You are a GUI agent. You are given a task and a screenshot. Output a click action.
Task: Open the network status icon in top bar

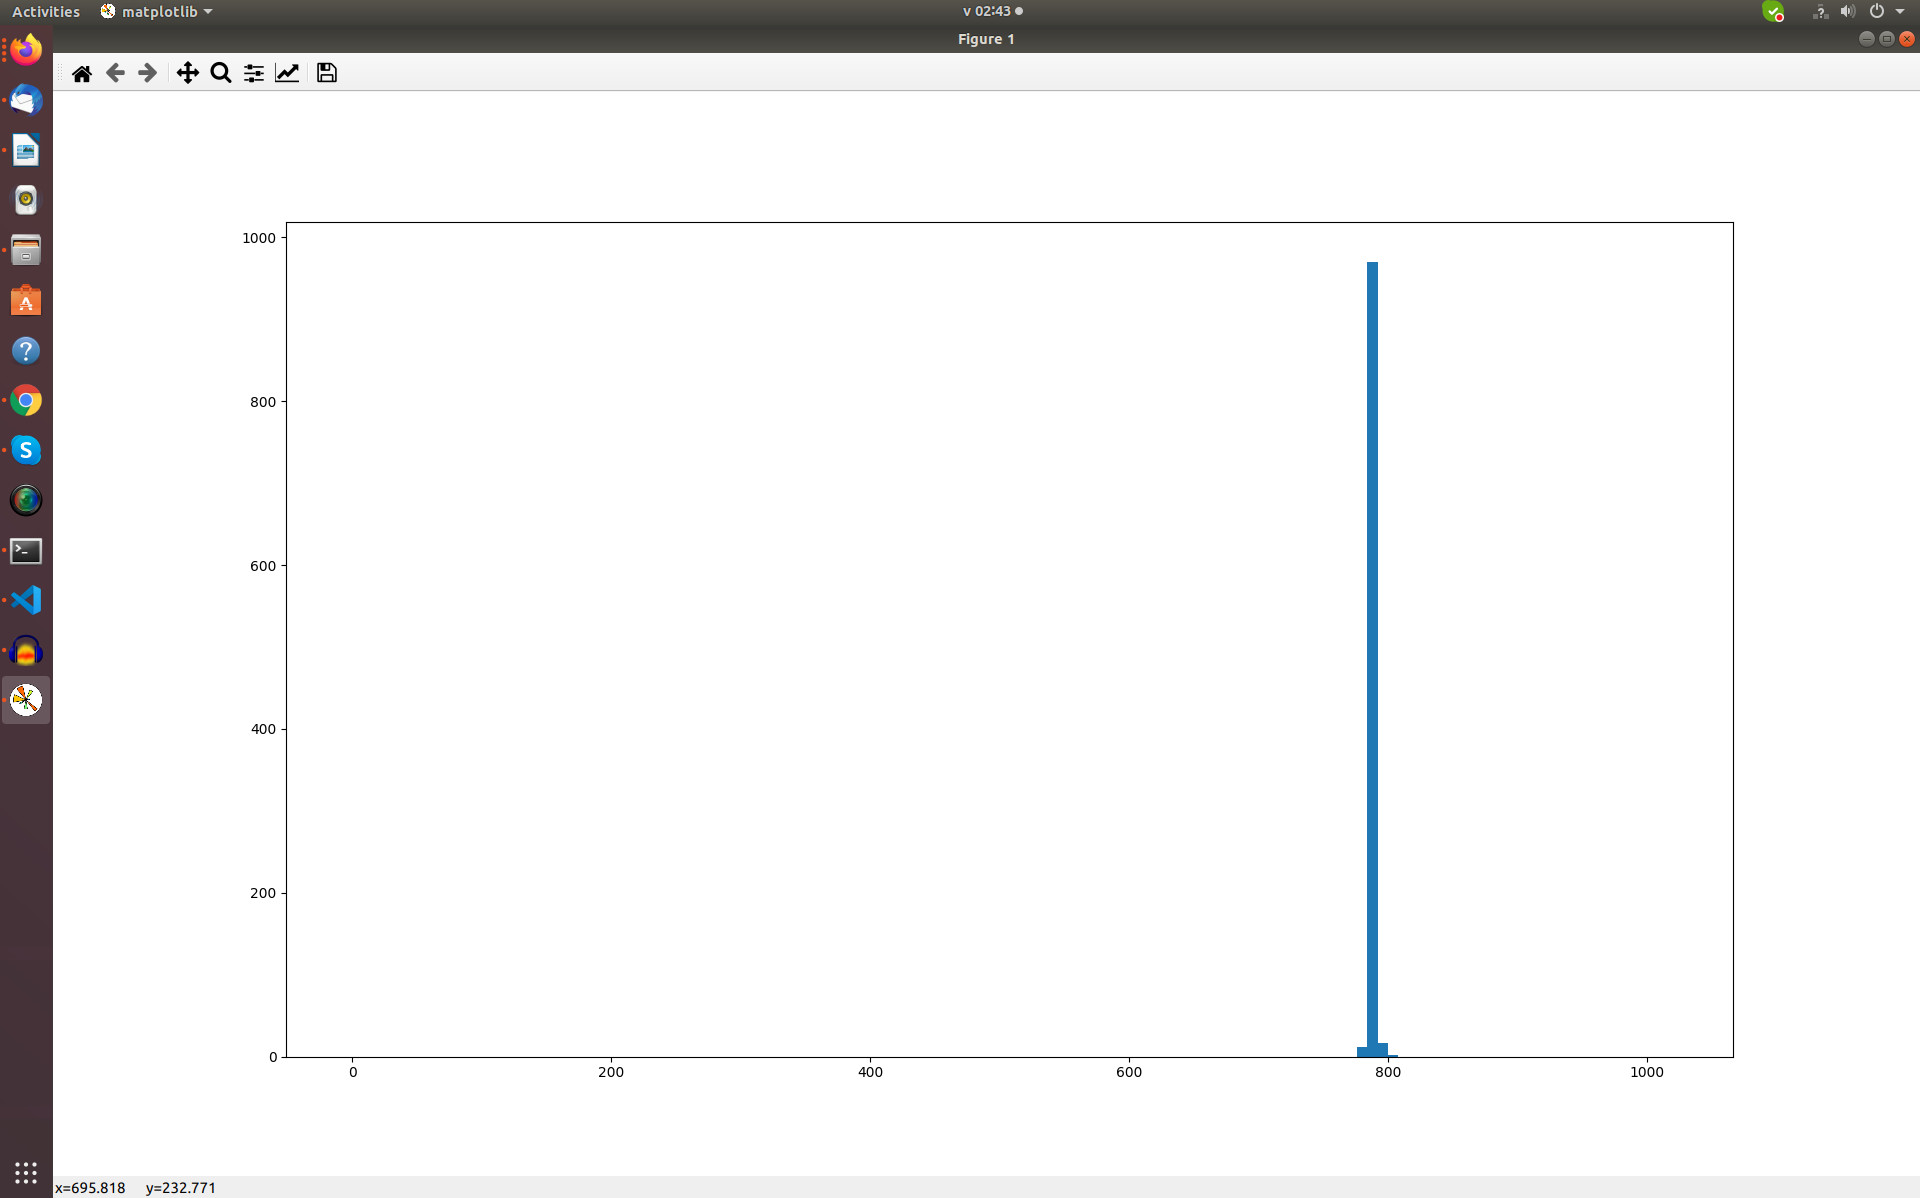(1820, 12)
